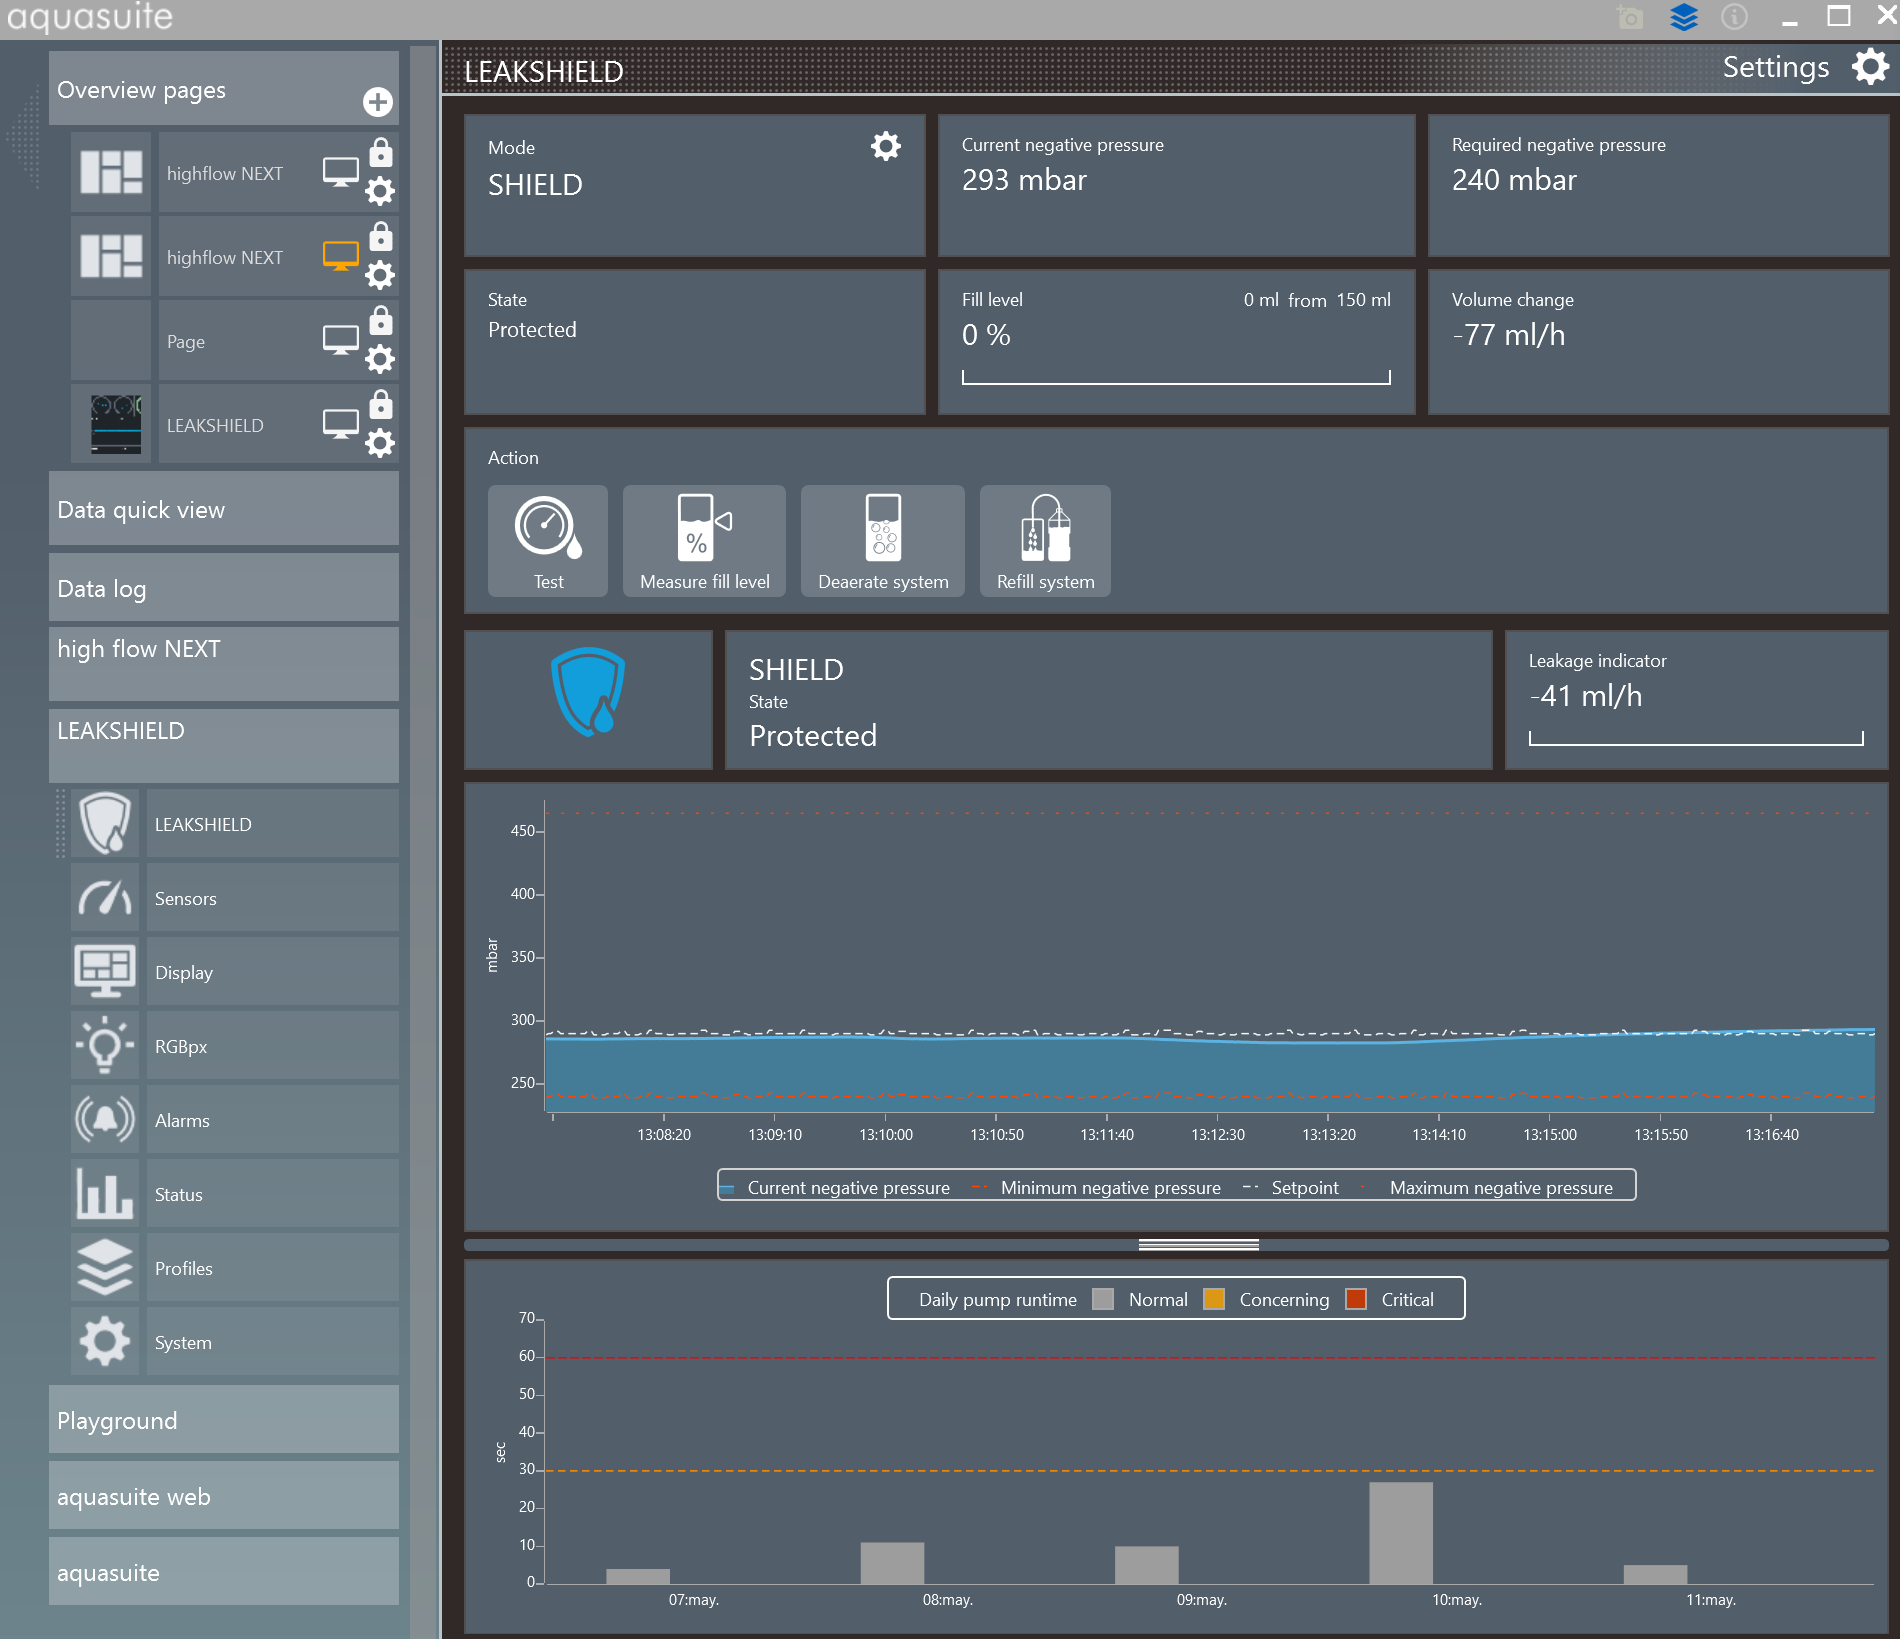Screen dimensions: 1900x1639
Task: Open first highflow NEXT page thumbnail
Action: click(x=111, y=172)
